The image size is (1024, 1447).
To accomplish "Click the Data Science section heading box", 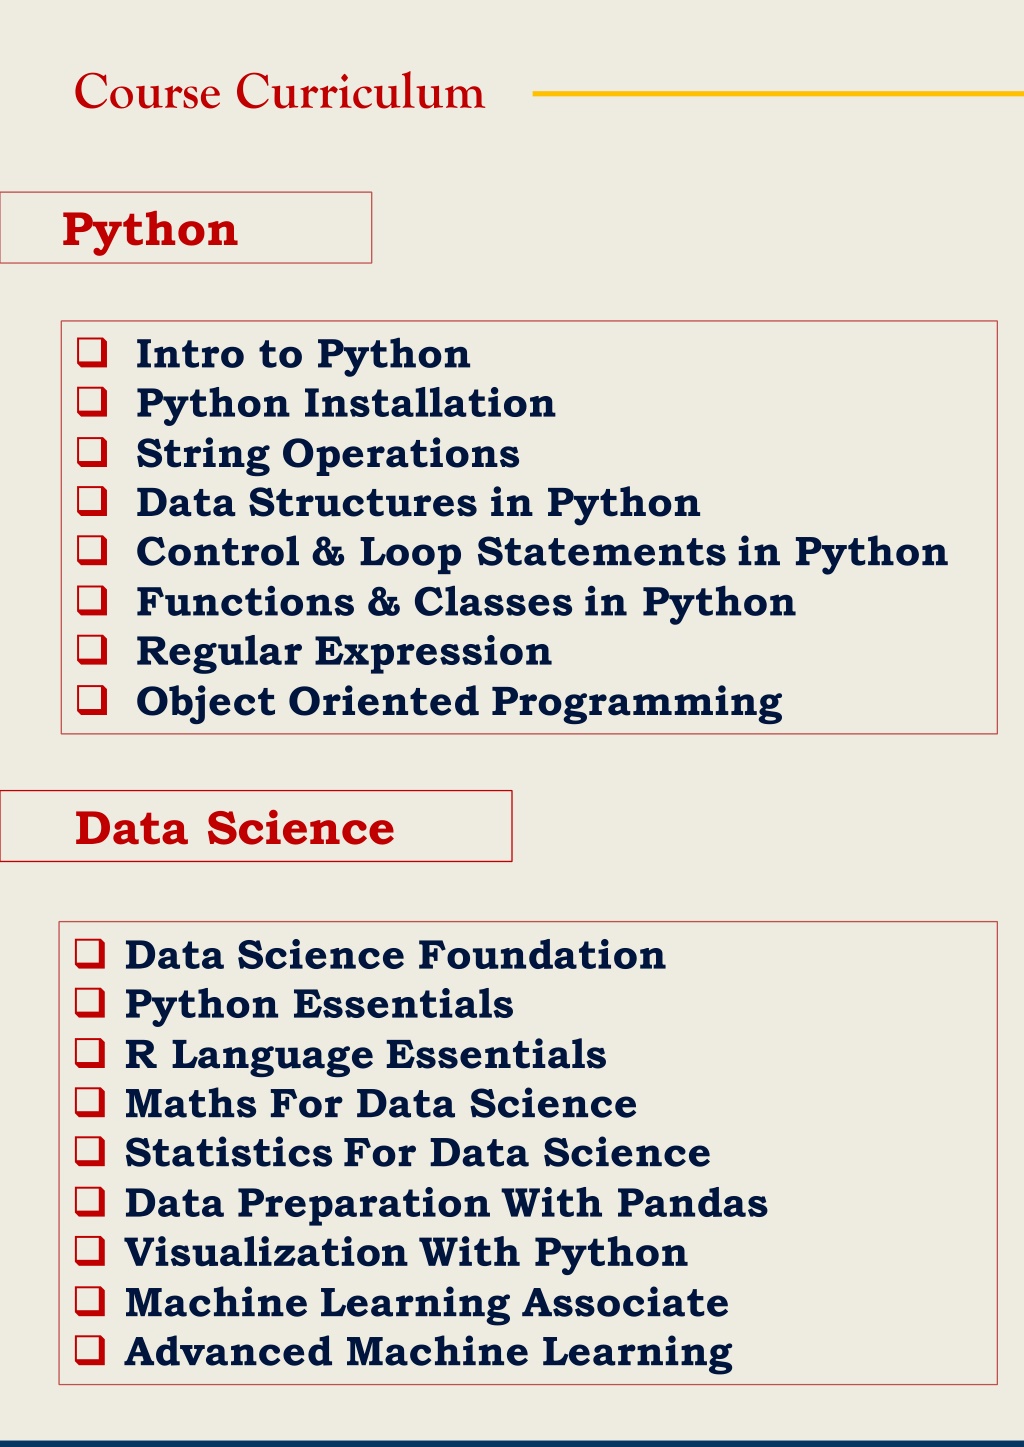I will 256,826.
